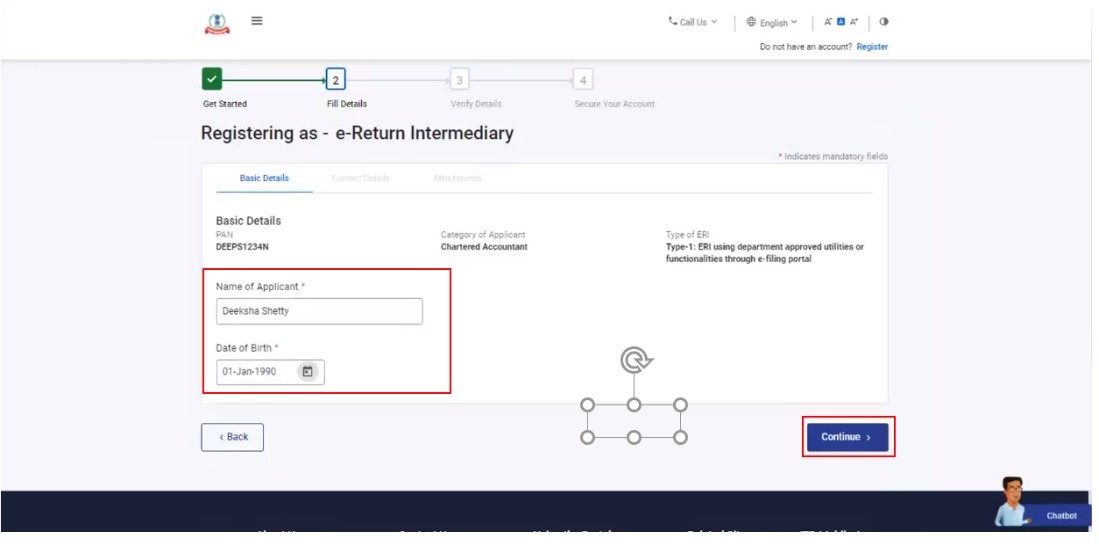The image size is (1099, 546).
Task: Click the completed Get Started step checkmark
Action: (x=212, y=79)
